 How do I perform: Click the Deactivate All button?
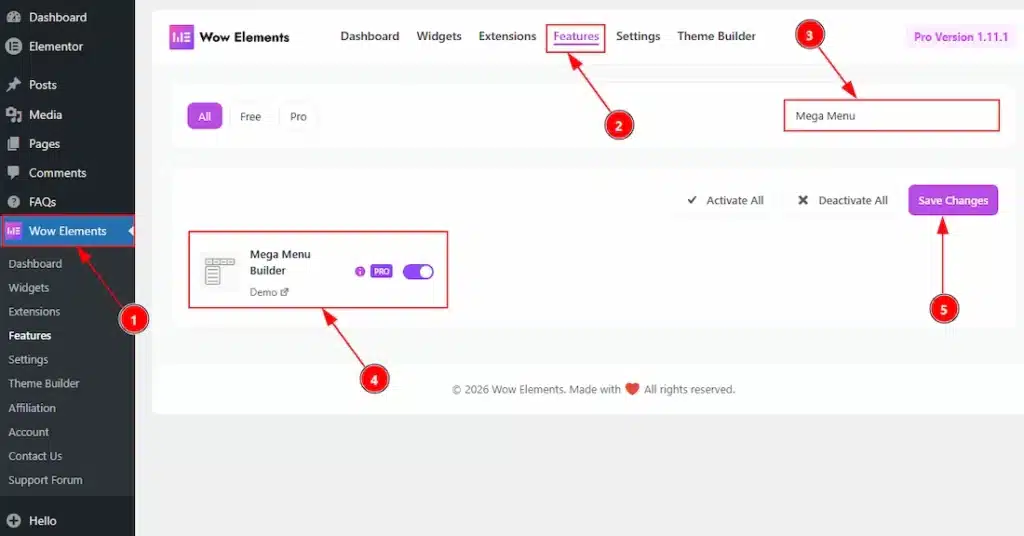[x=842, y=200]
